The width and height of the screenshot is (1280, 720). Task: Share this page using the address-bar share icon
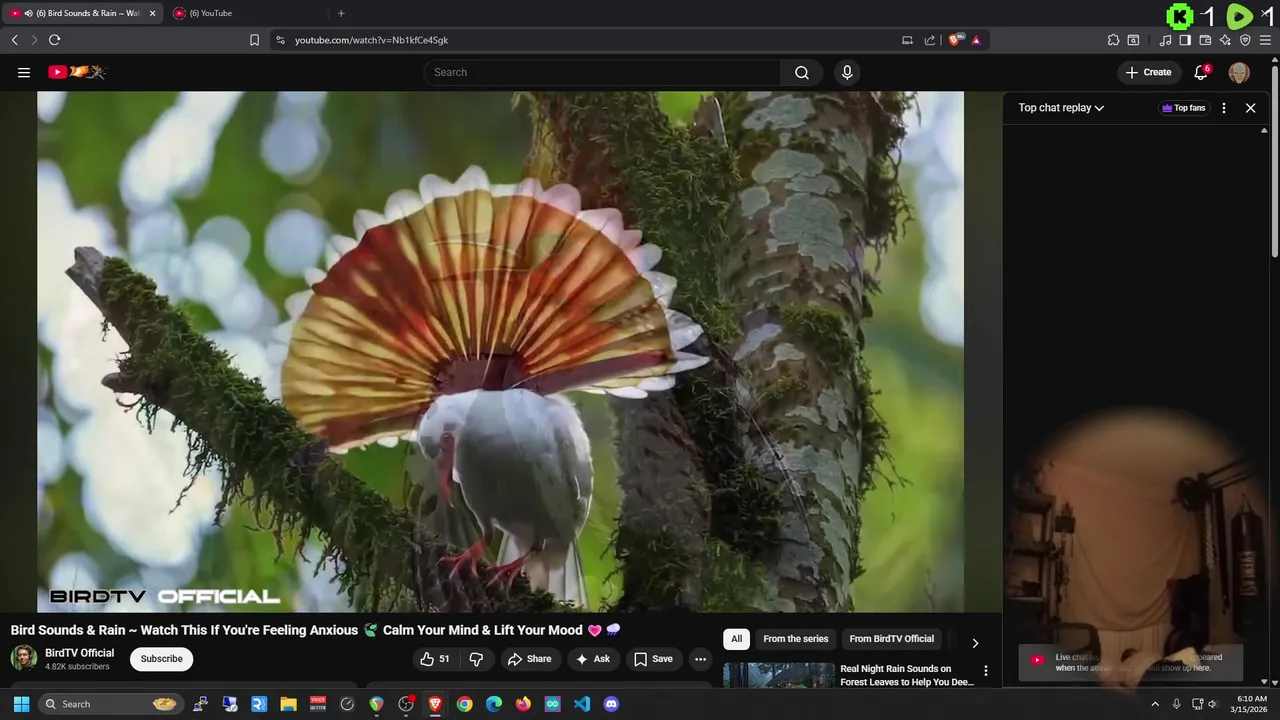click(x=930, y=40)
